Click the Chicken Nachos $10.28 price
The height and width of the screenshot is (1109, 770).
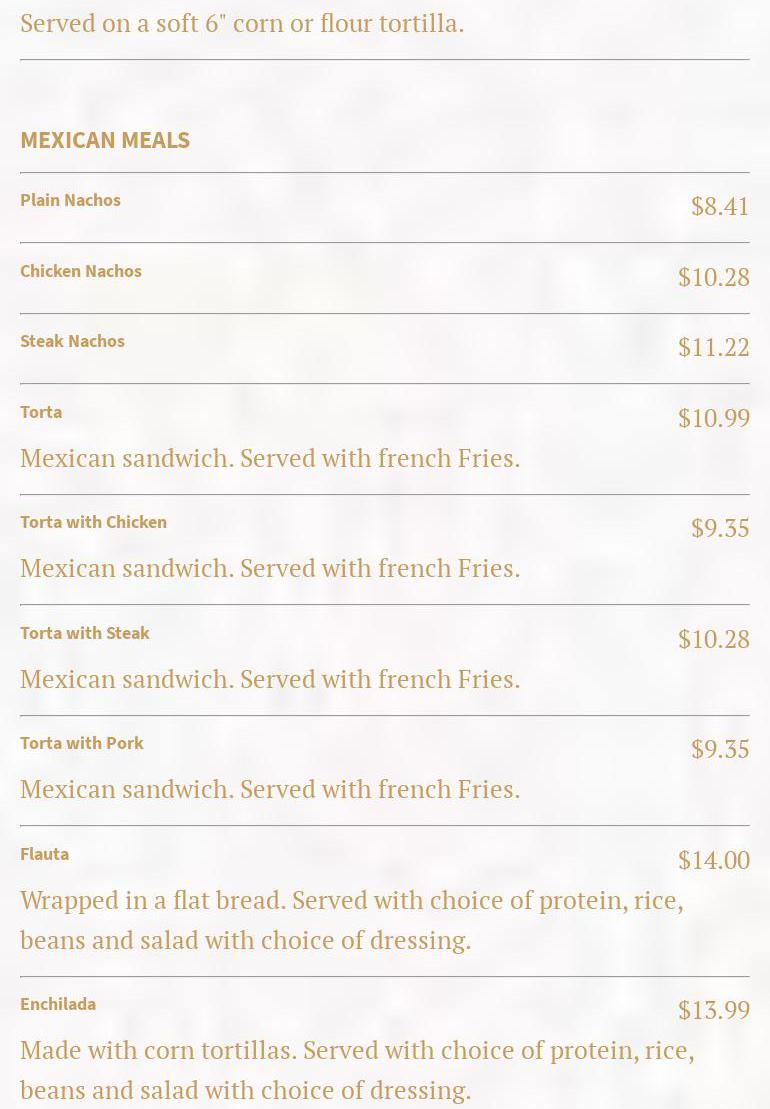(713, 277)
